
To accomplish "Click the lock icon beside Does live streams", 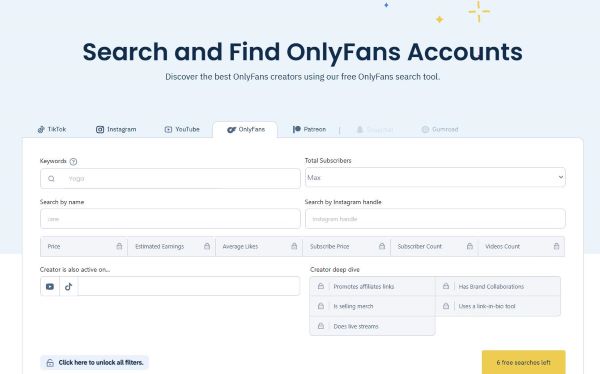I will click(x=321, y=326).
